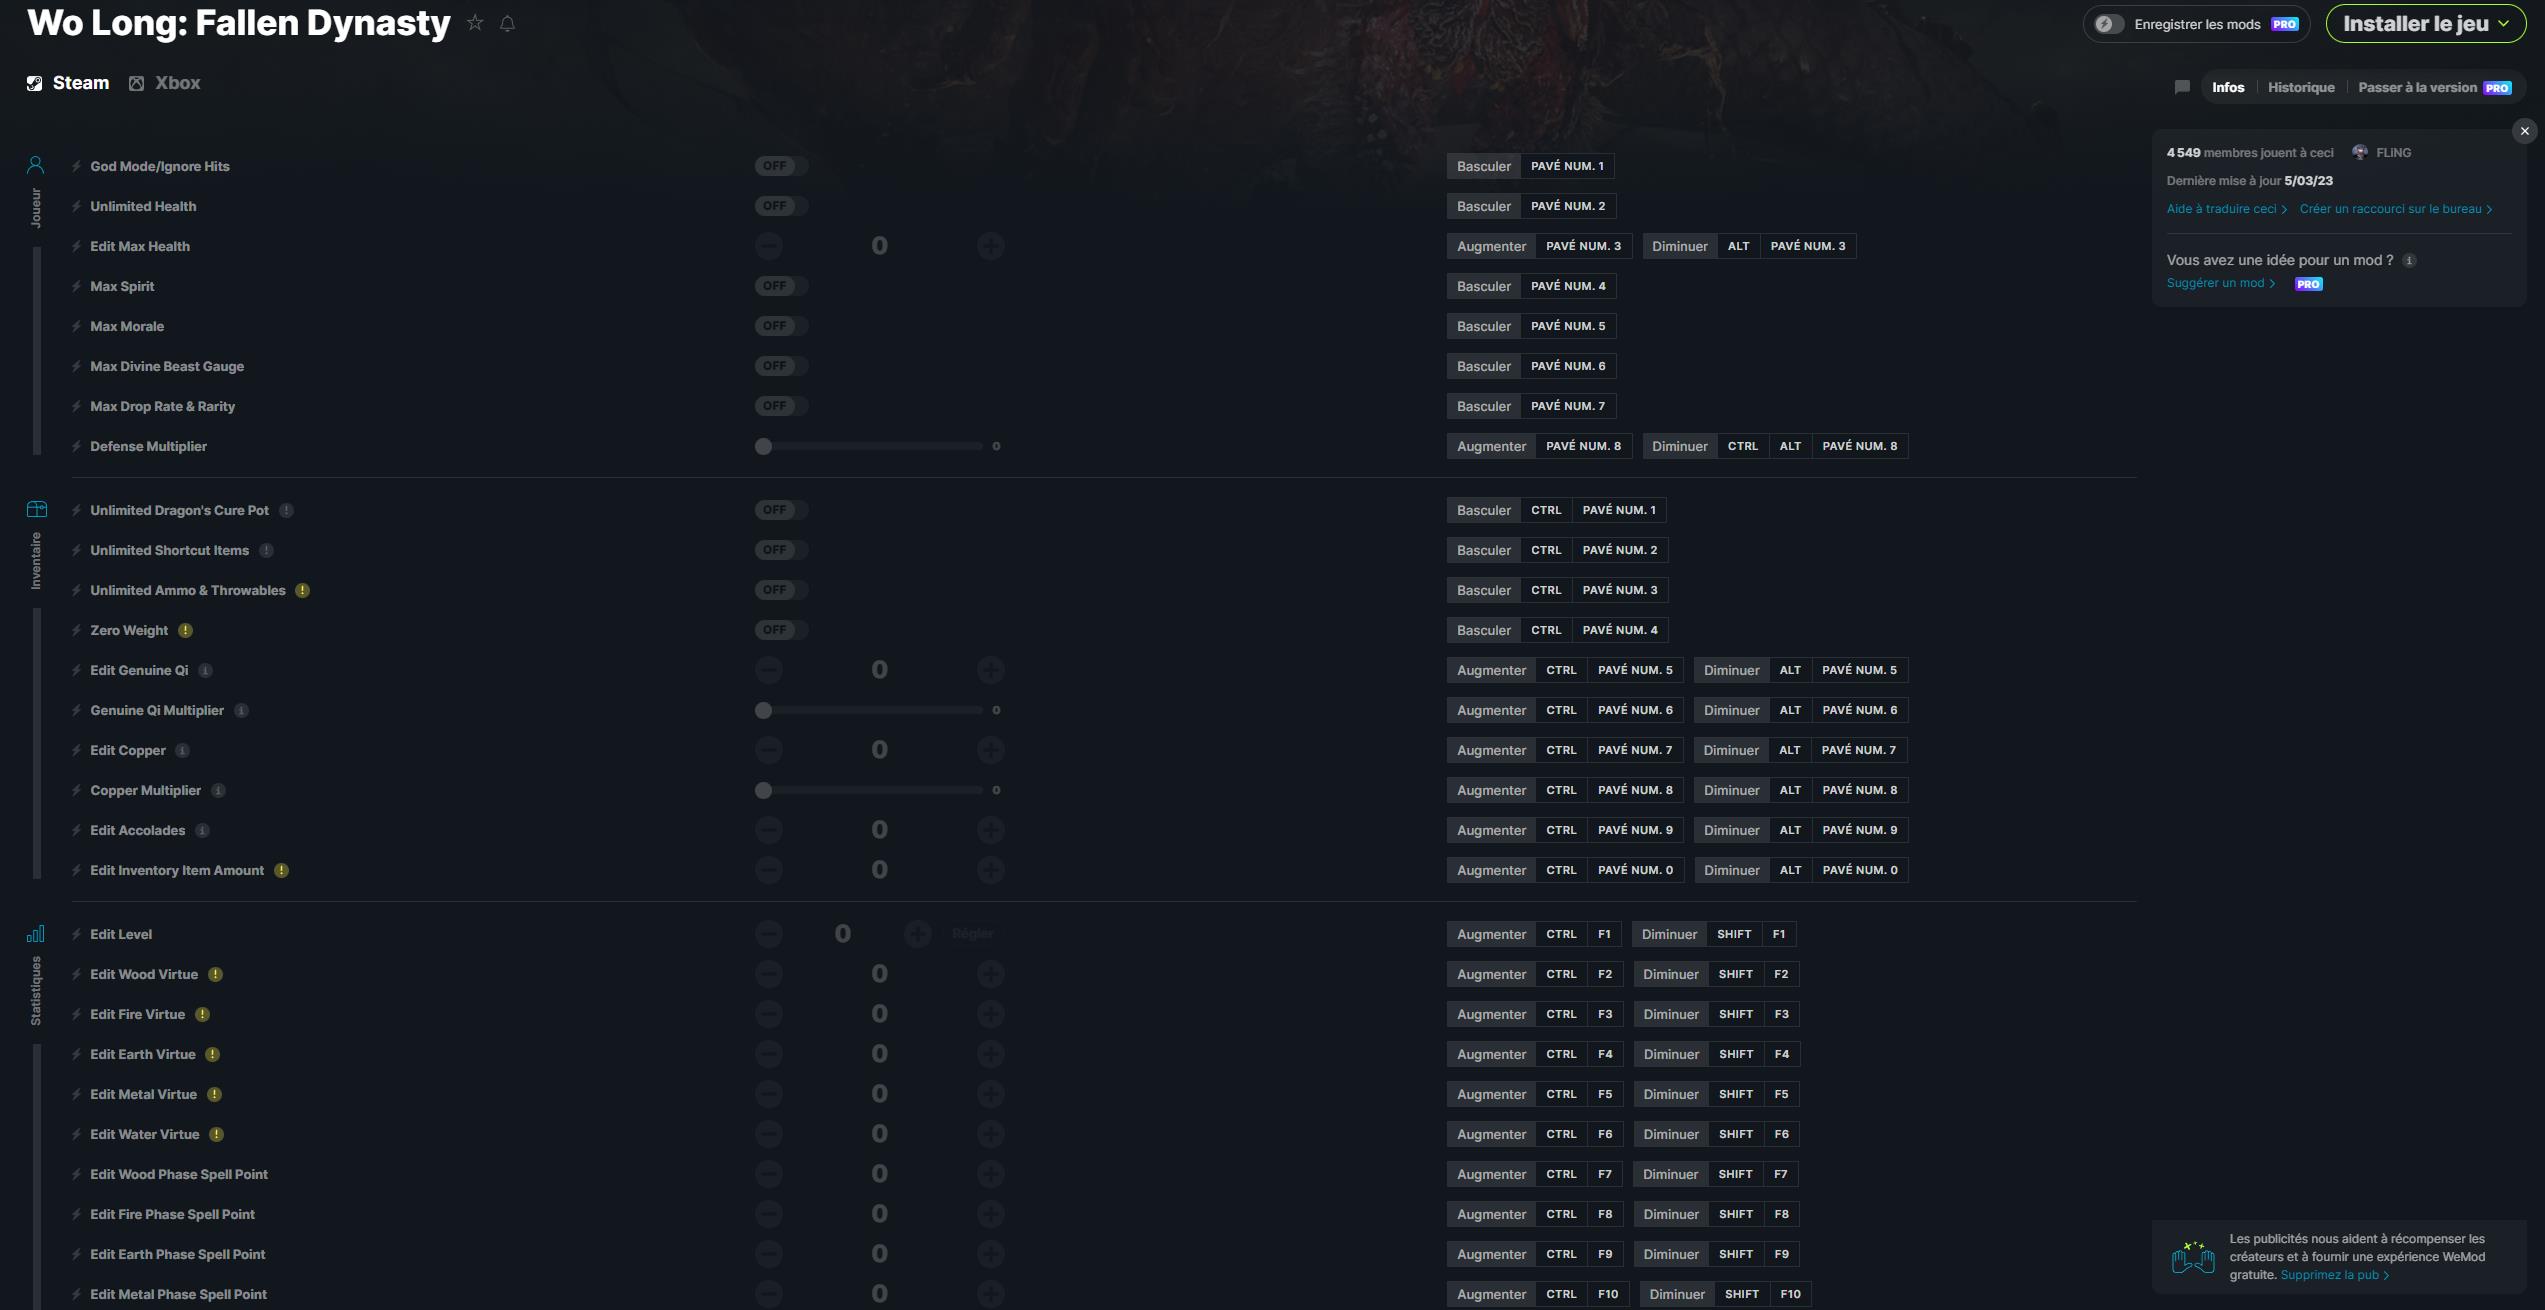The image size is (2545, 1310).
Task: Click the favorite star next to game title
Action: (x=475, y=23)
